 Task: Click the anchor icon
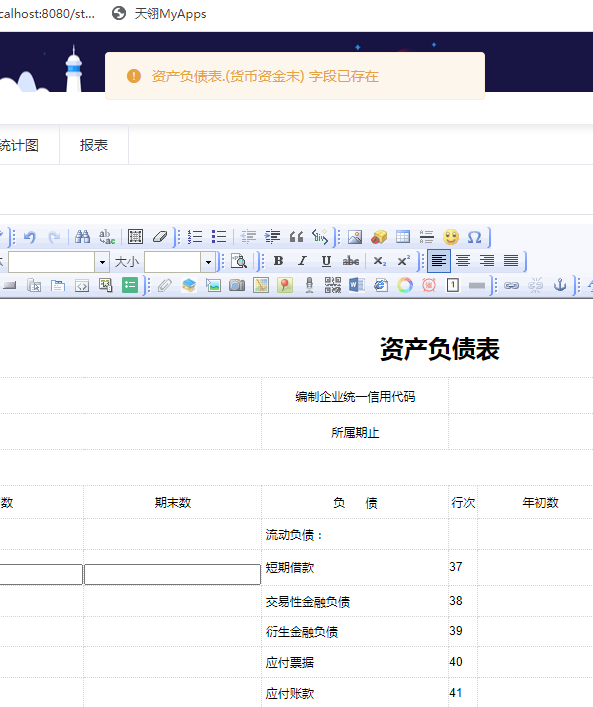(560, 285)
